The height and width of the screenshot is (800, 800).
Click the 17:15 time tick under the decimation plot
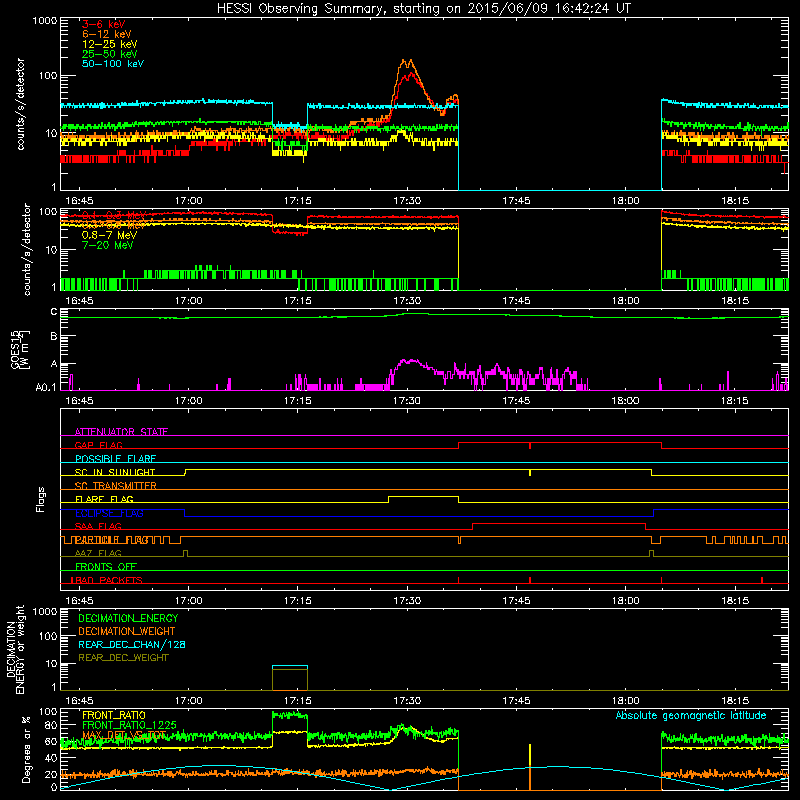[x=298, y=701]
